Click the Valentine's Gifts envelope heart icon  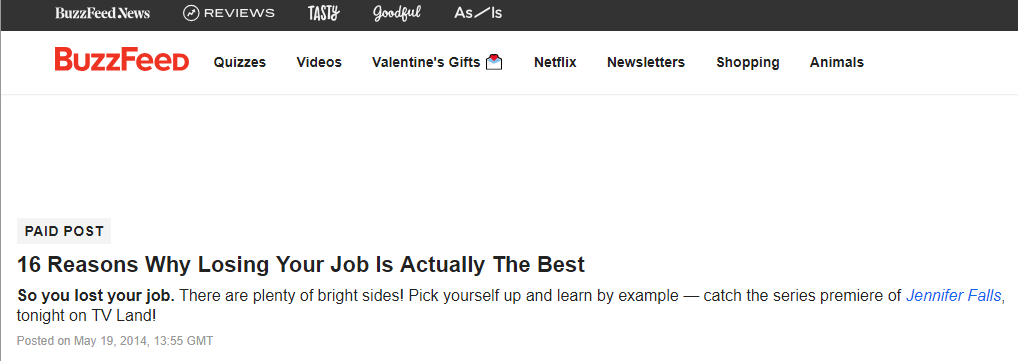pyautogui.click(x=494, y=62)
